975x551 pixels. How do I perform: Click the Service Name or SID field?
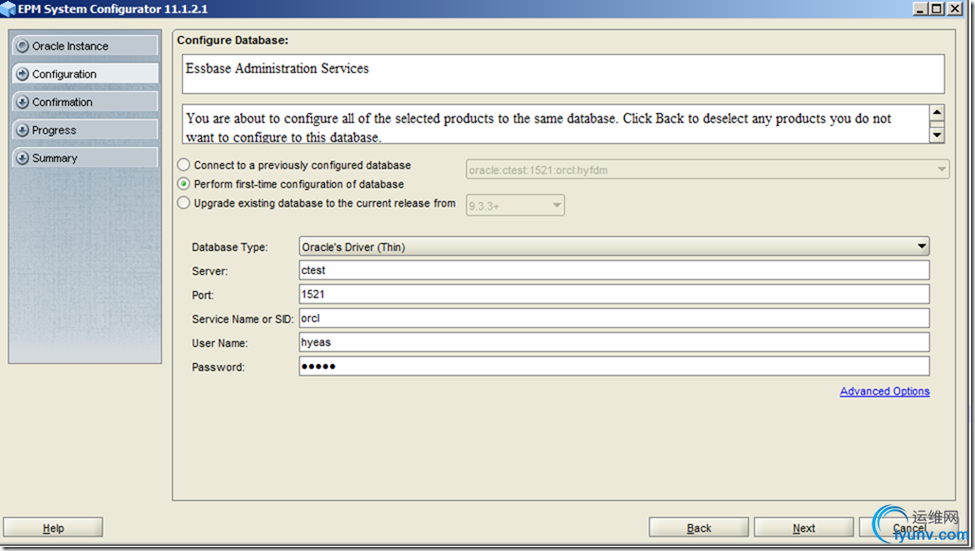[x=614, y=318]
